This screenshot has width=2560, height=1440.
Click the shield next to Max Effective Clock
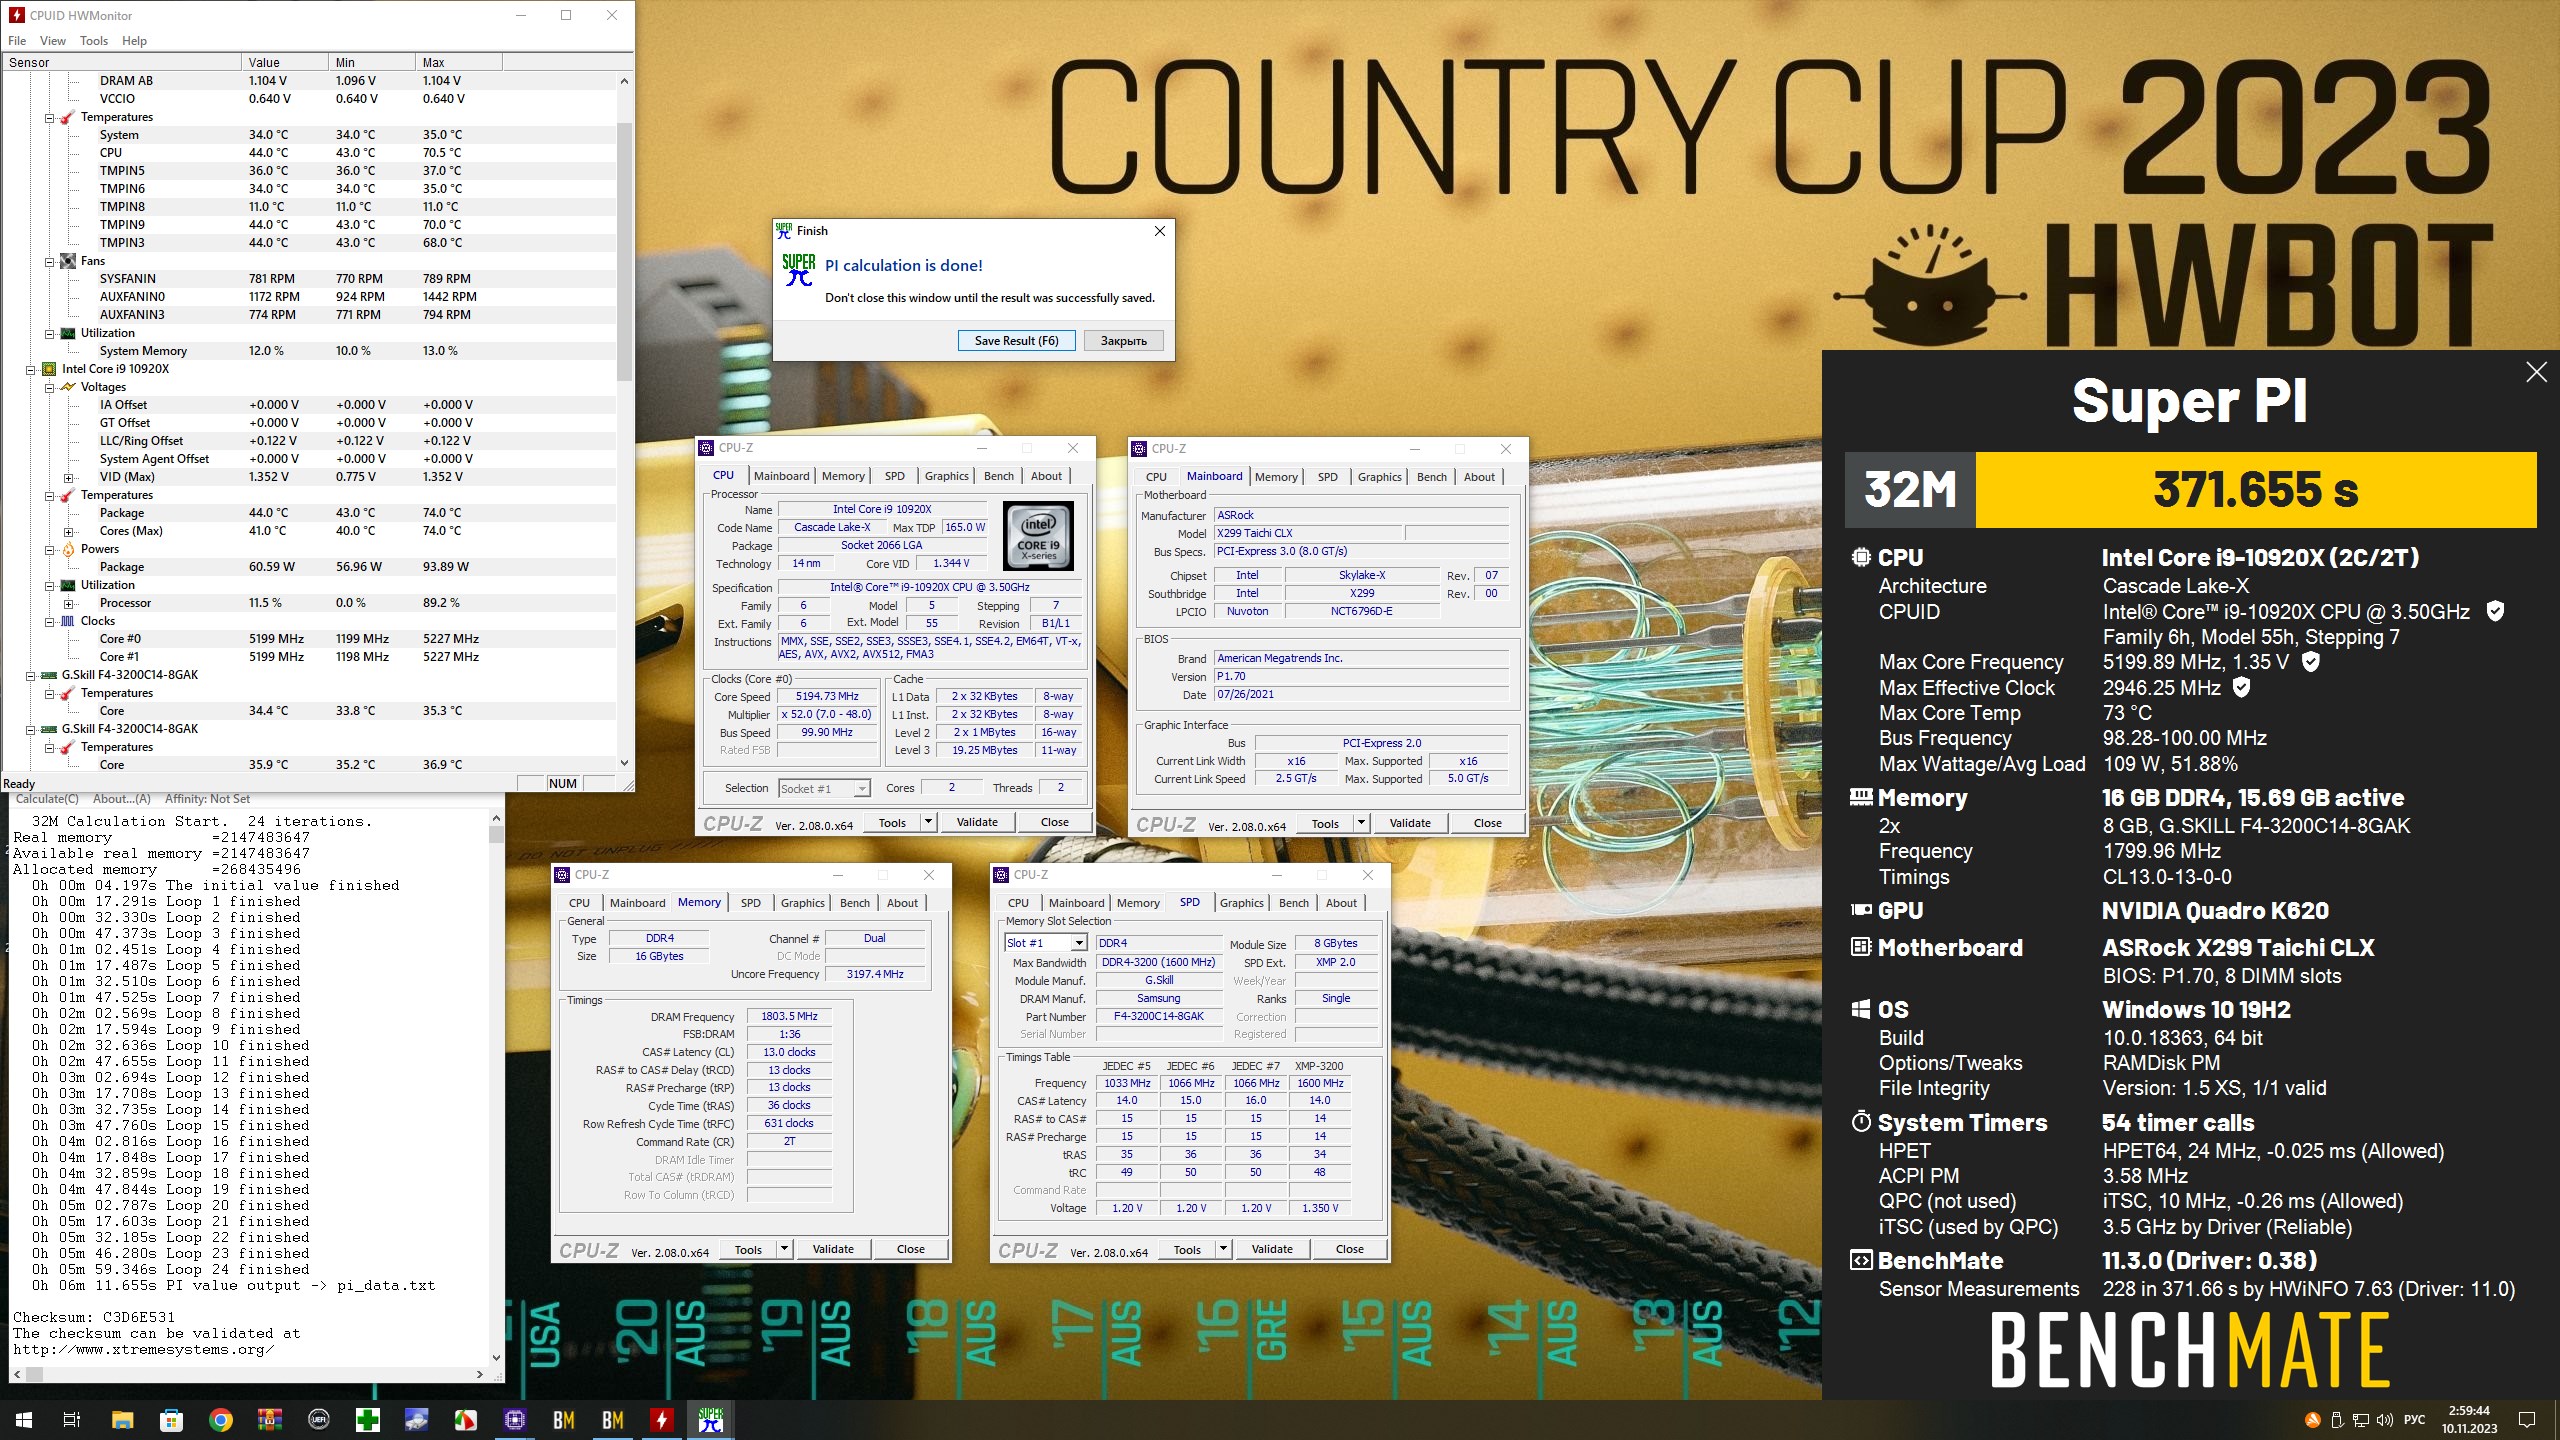point(2242,687)
